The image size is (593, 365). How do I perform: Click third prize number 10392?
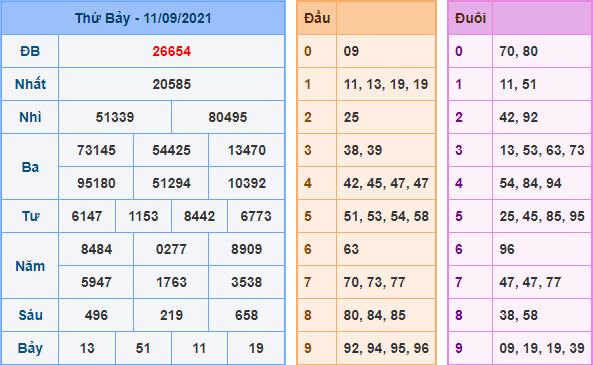point(247,183)
